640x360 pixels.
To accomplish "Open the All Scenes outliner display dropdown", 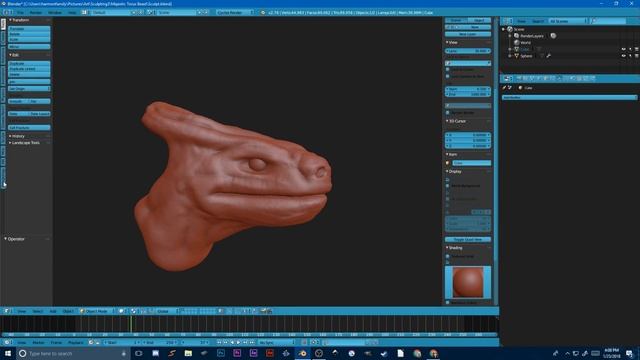I will [x=568, y=21].
